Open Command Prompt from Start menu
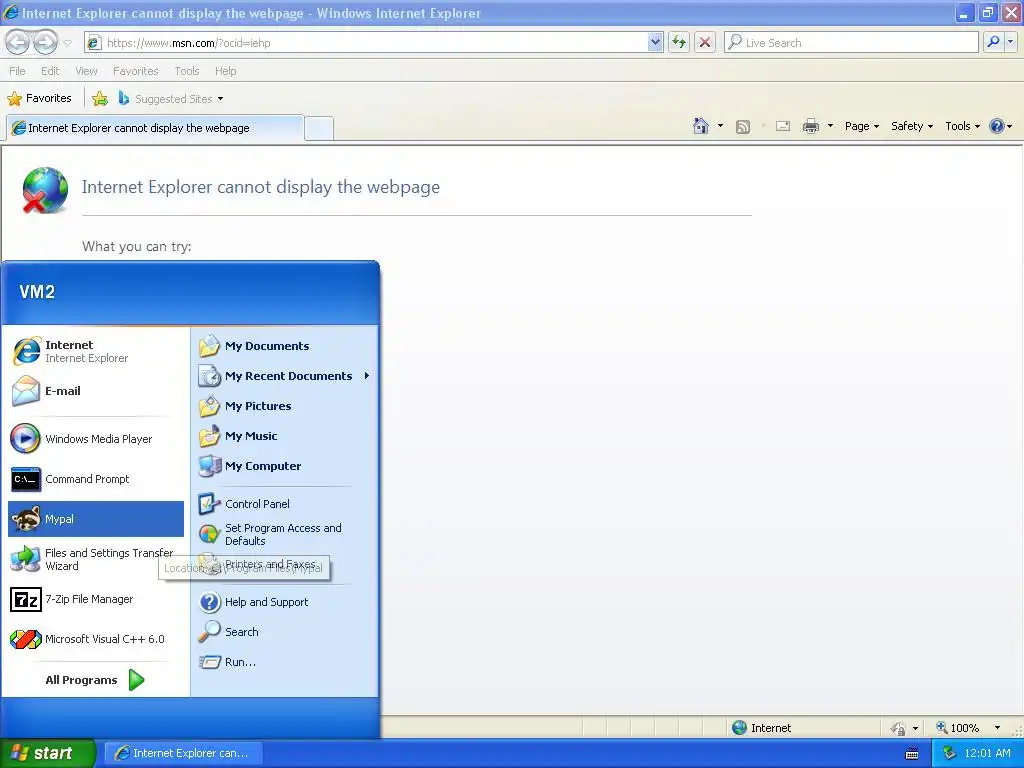The width and height of the screenshot is (1024, 768). tap(96, 479)
